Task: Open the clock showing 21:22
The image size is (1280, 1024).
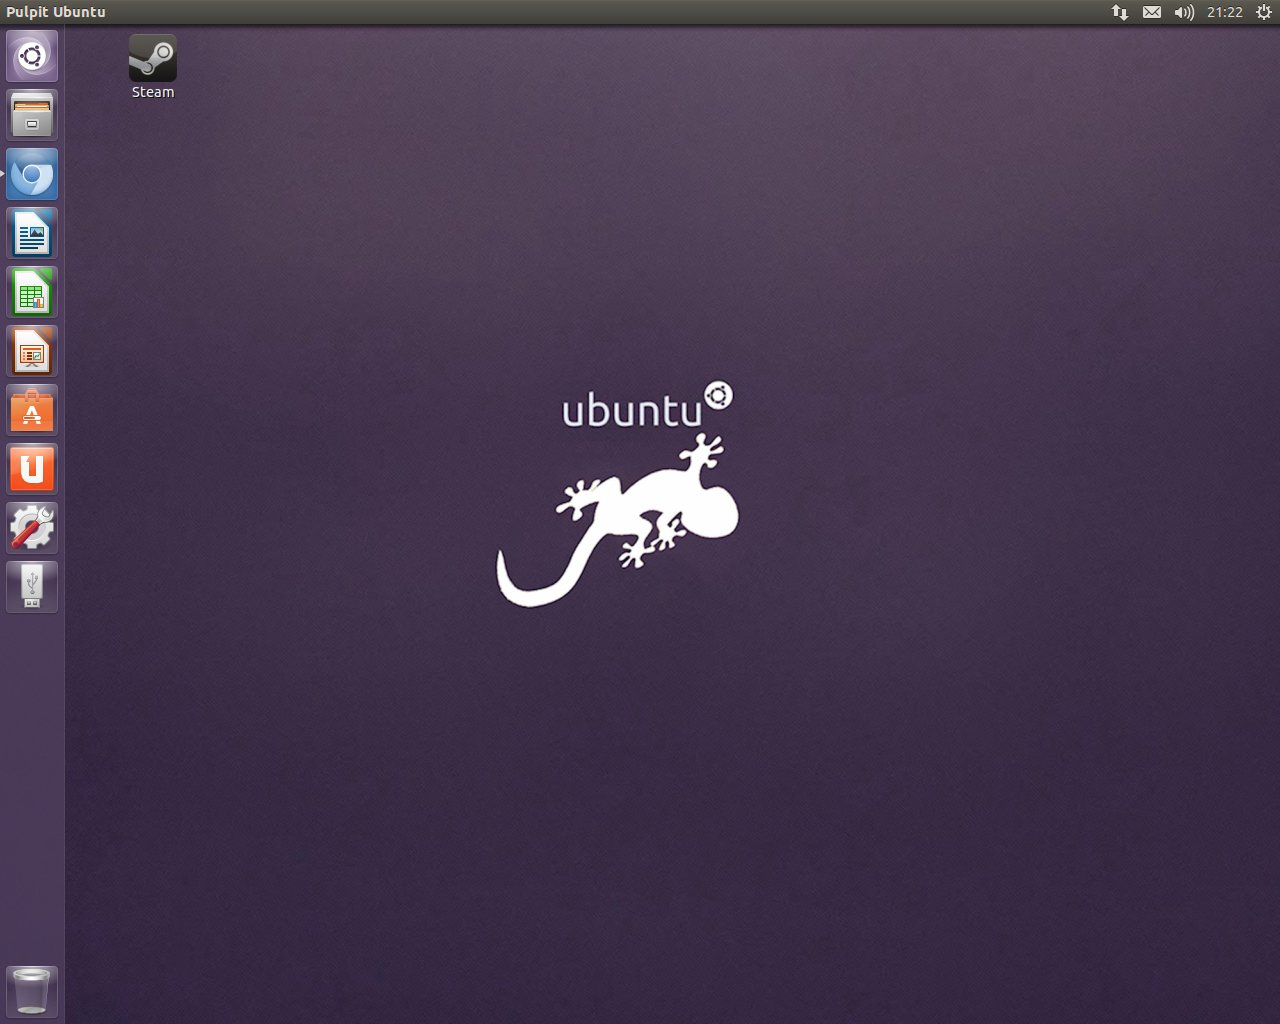Action: coord(1225,12)
